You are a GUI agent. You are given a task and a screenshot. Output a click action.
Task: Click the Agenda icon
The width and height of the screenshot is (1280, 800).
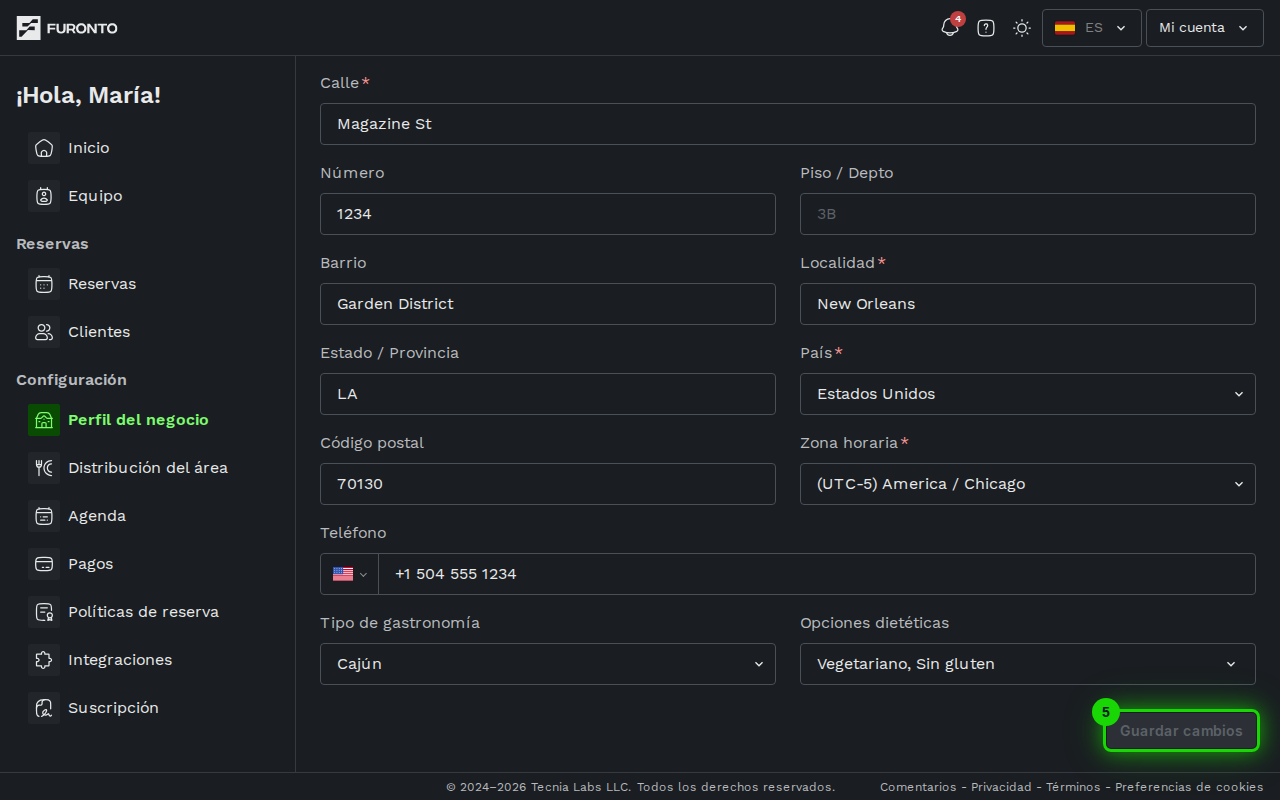[44, 516]
